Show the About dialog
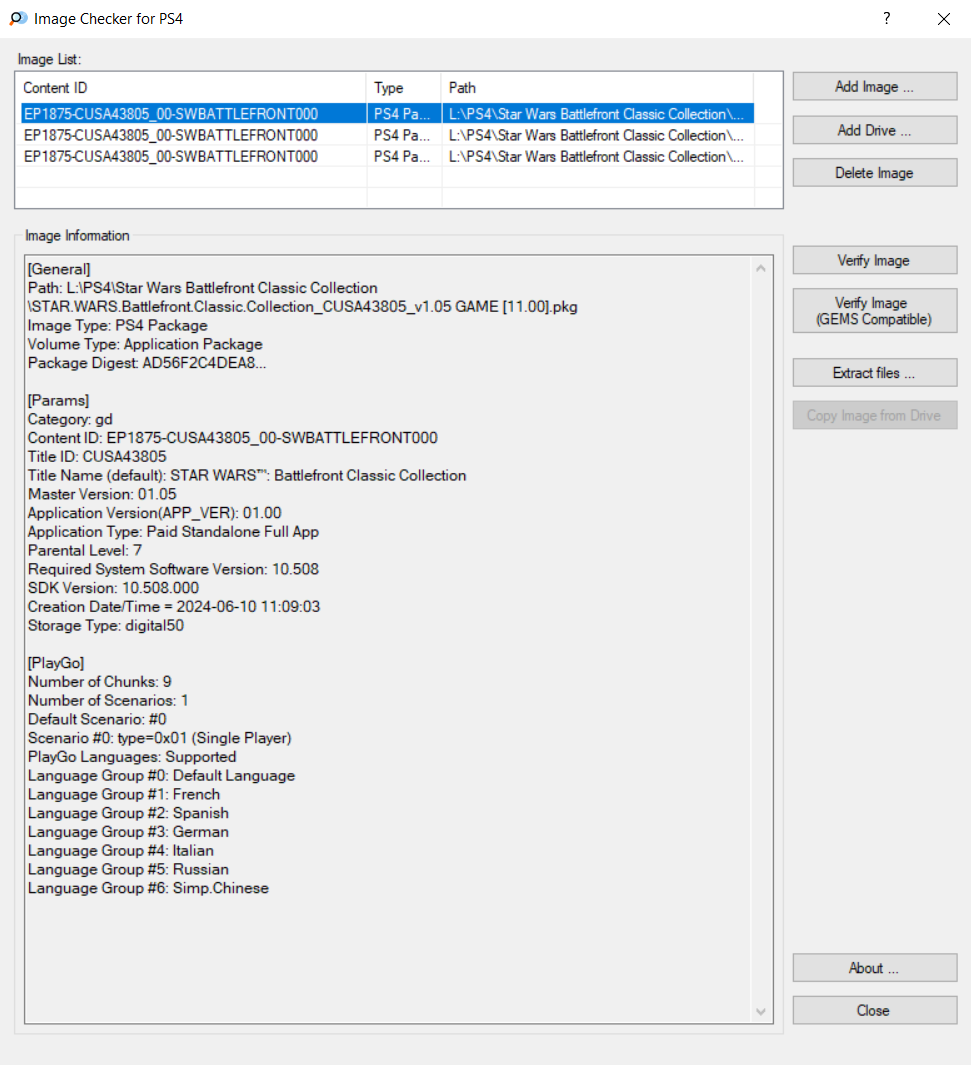Image resolution: width=971 pixels, height=1065 pixels. (x=875, y=969)
